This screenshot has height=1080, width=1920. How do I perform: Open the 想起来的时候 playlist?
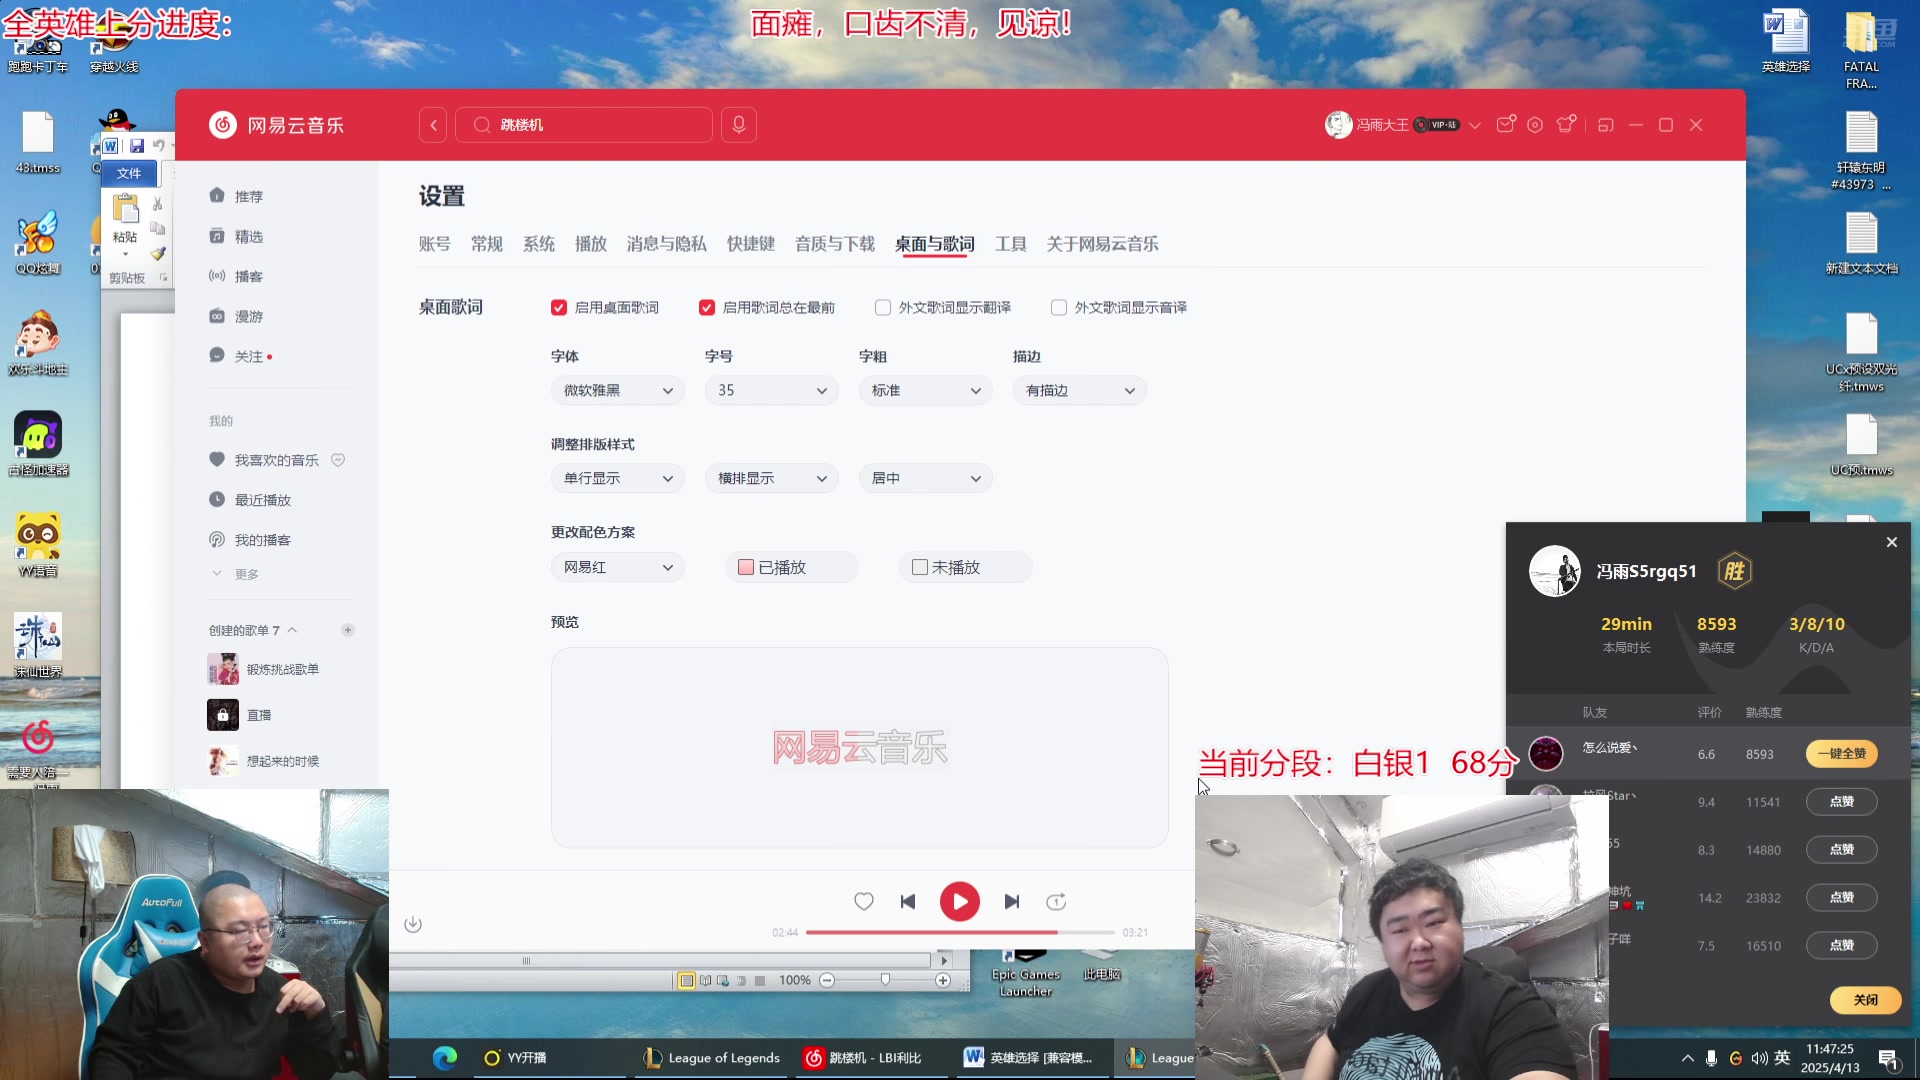tap(264, 761)
